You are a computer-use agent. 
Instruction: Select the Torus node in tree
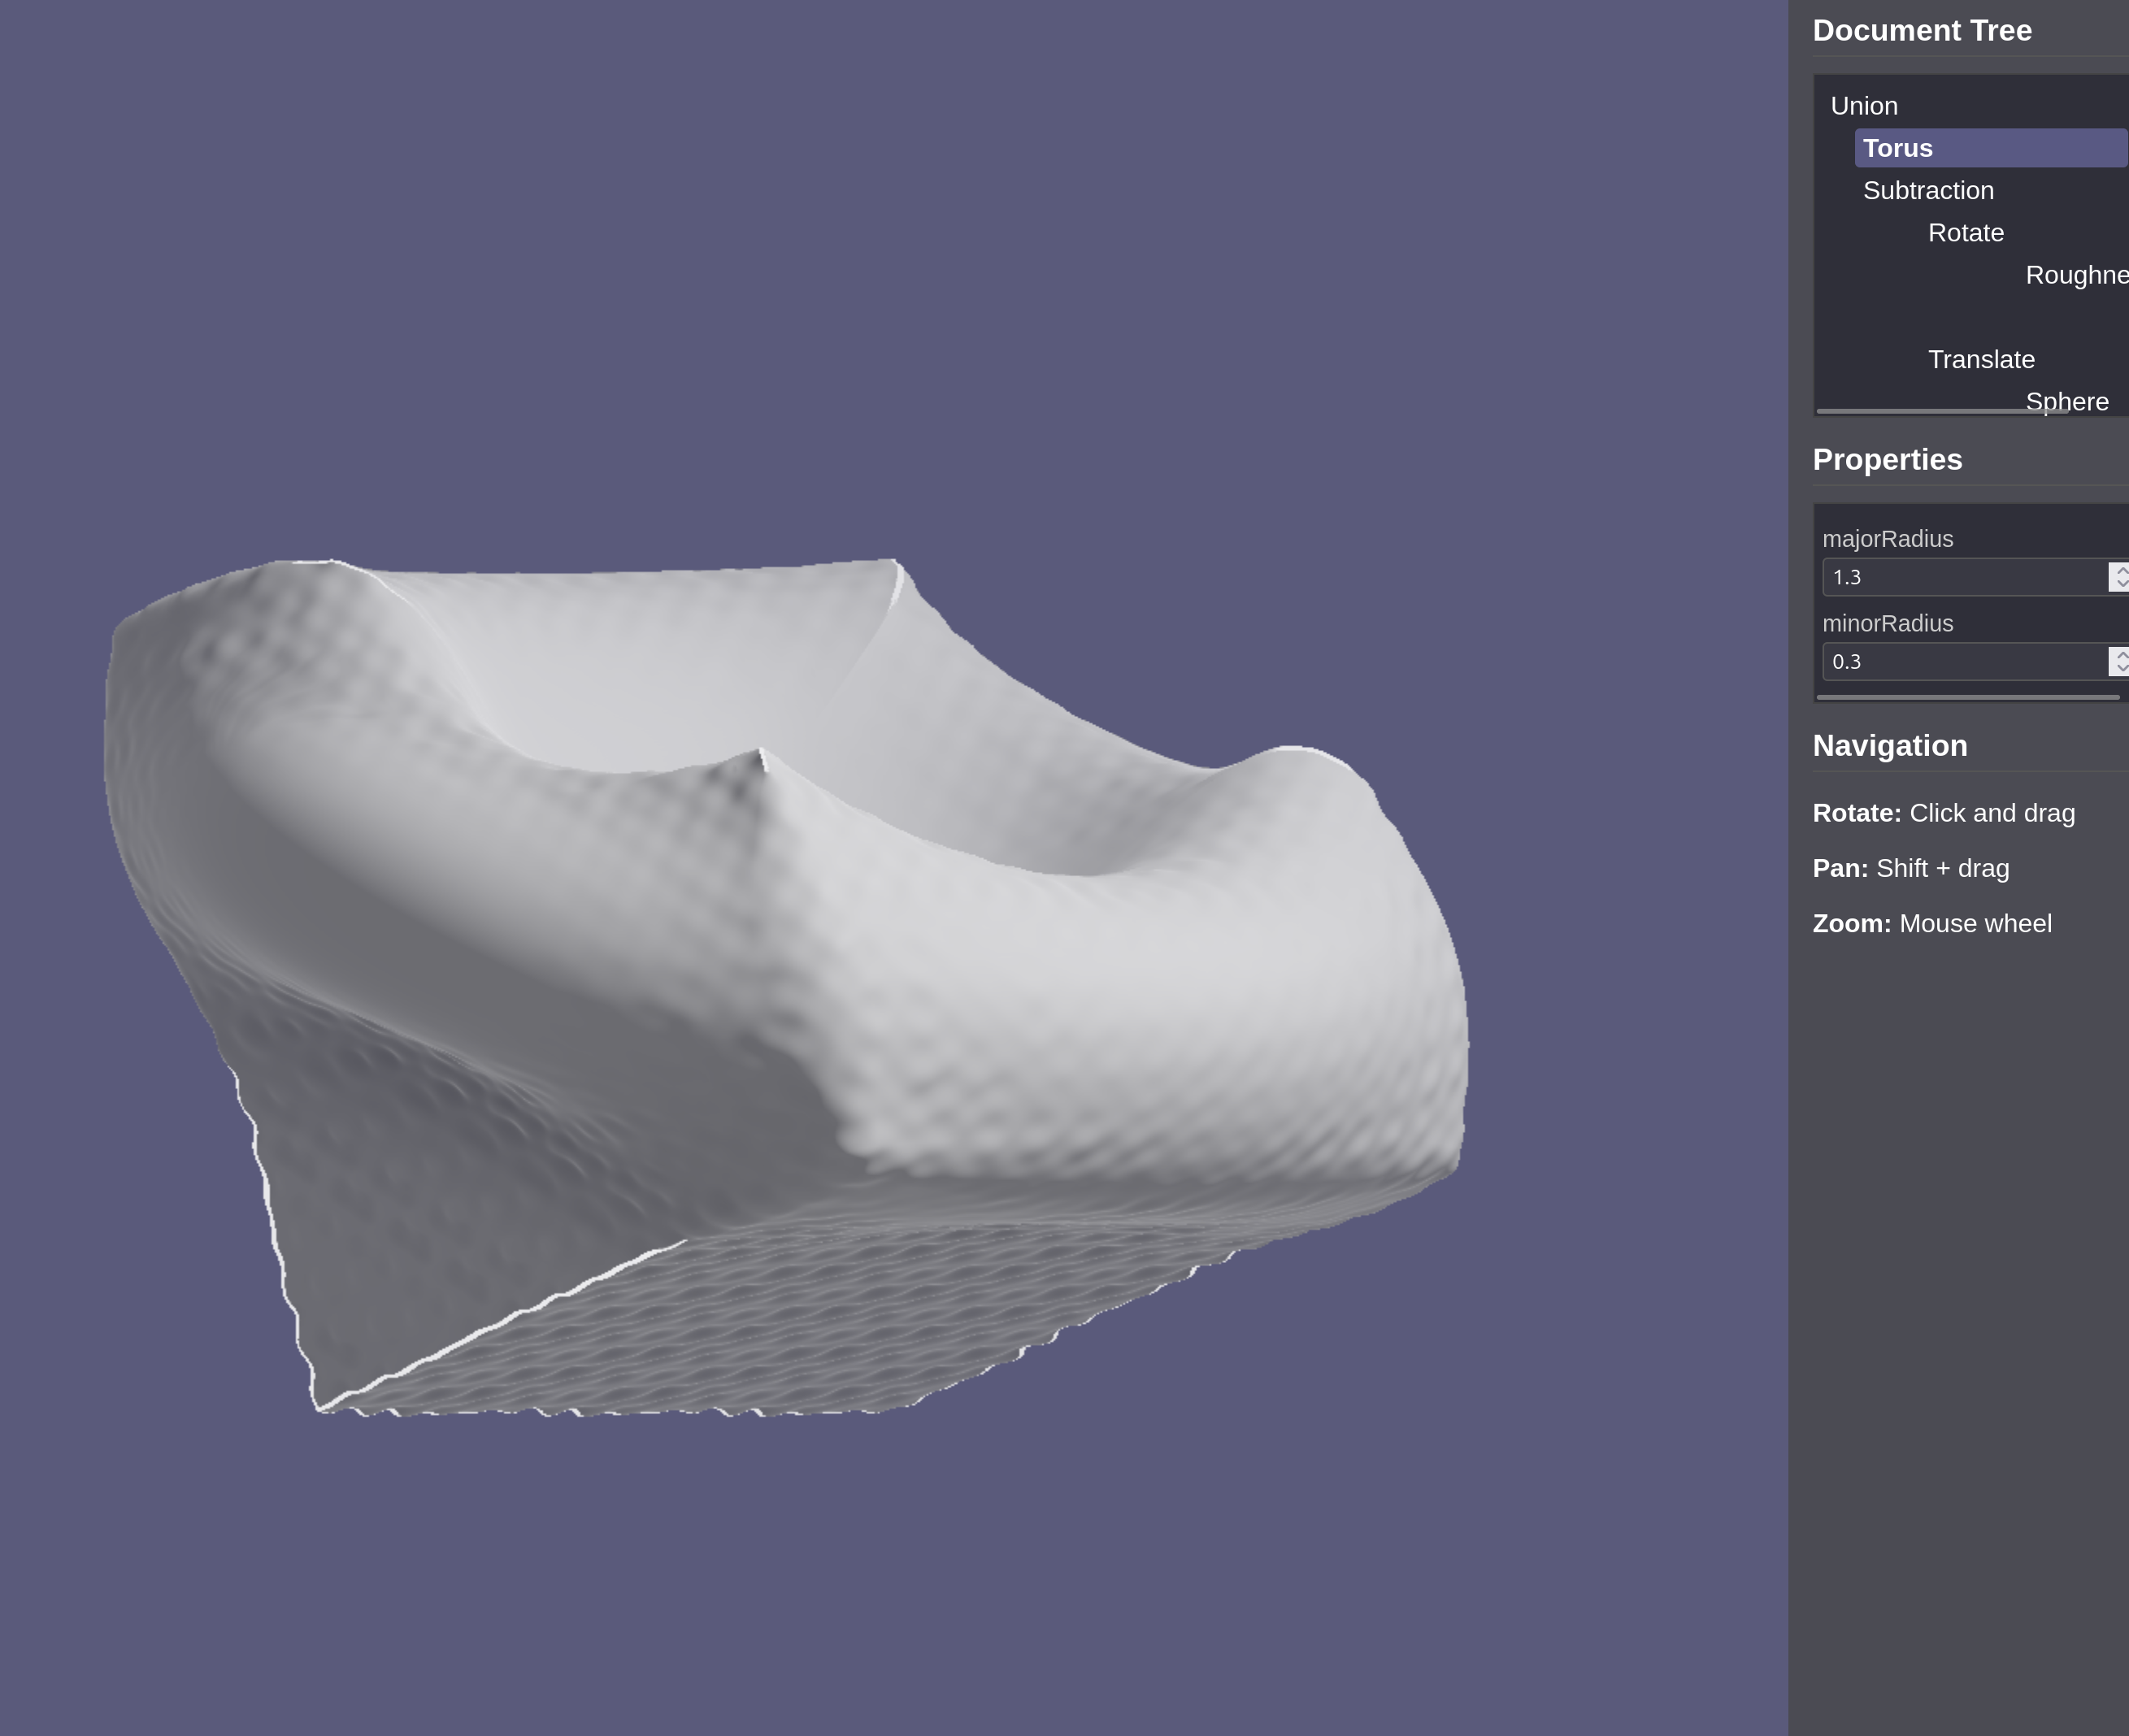1897,148
